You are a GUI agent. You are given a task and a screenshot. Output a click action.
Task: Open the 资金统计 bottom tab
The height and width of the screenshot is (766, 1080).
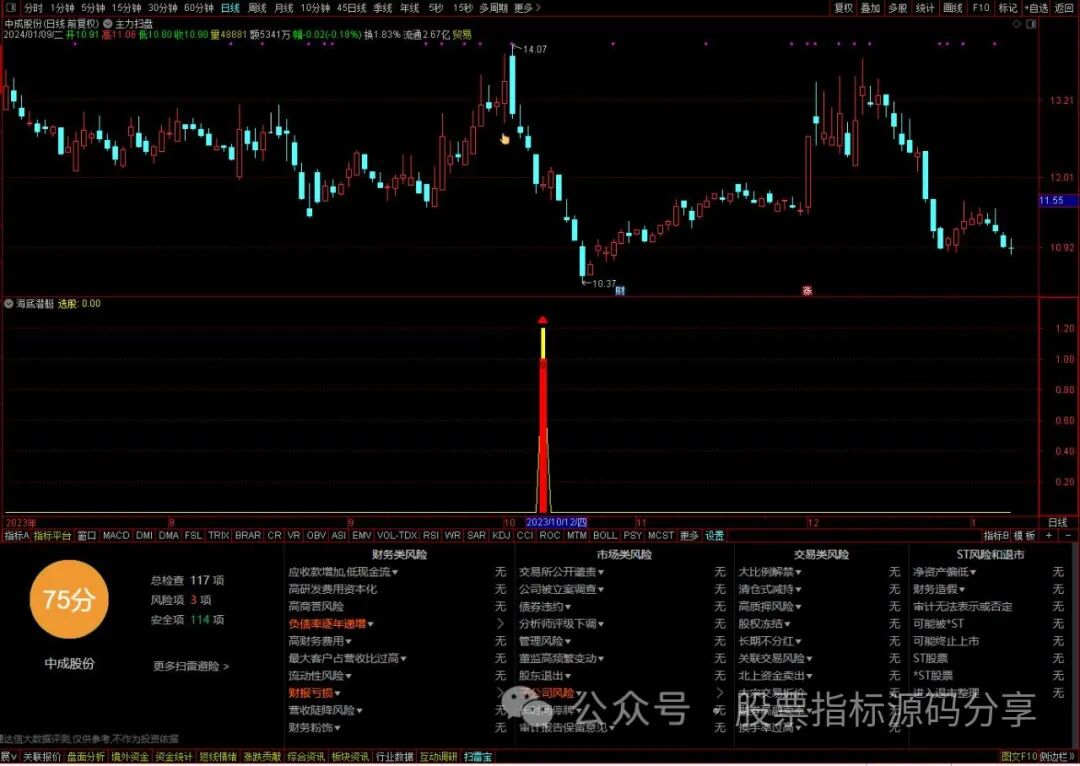(174, 756)
